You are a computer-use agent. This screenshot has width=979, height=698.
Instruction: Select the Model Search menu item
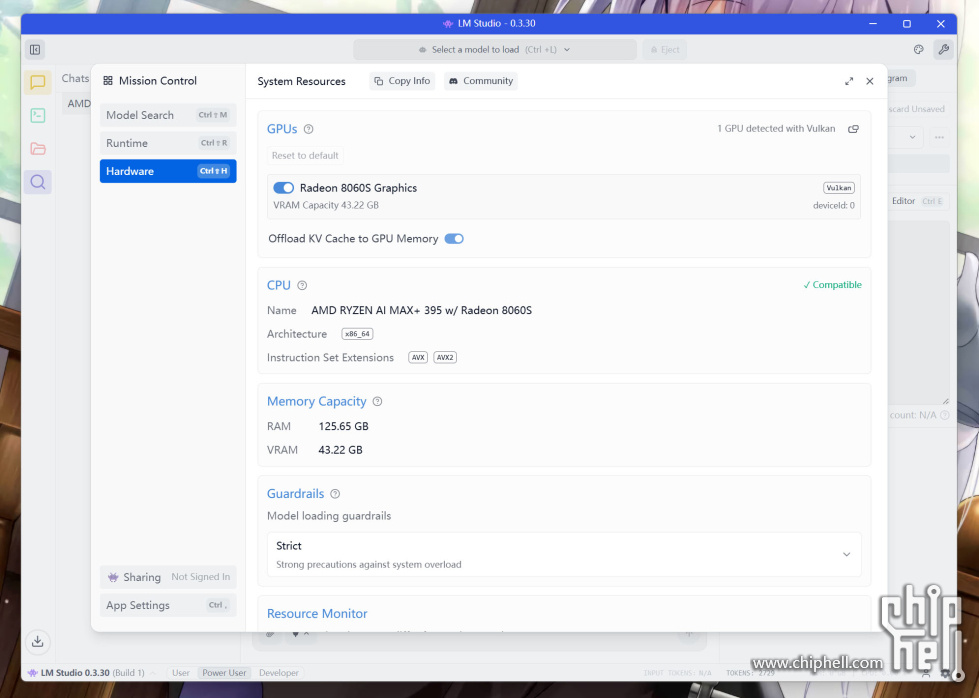point(167,115)
